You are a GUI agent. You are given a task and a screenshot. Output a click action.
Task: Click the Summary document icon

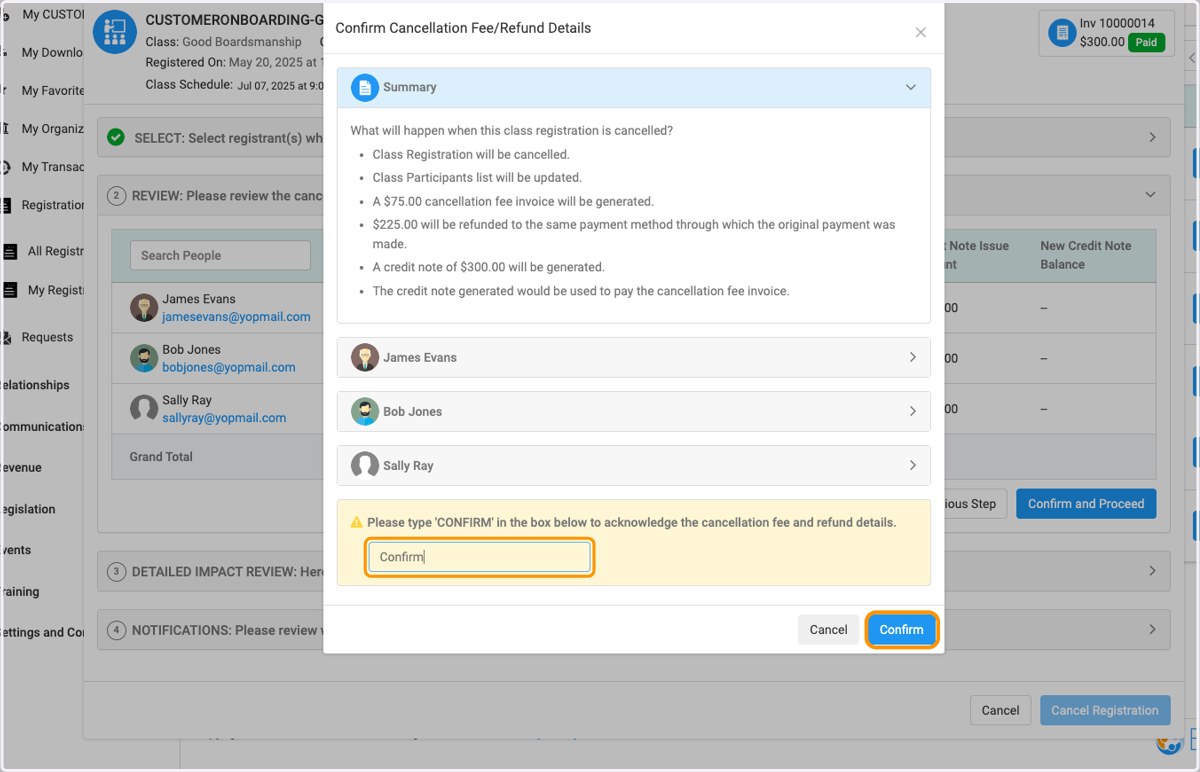pyautogui.click(x=365, y=88)
